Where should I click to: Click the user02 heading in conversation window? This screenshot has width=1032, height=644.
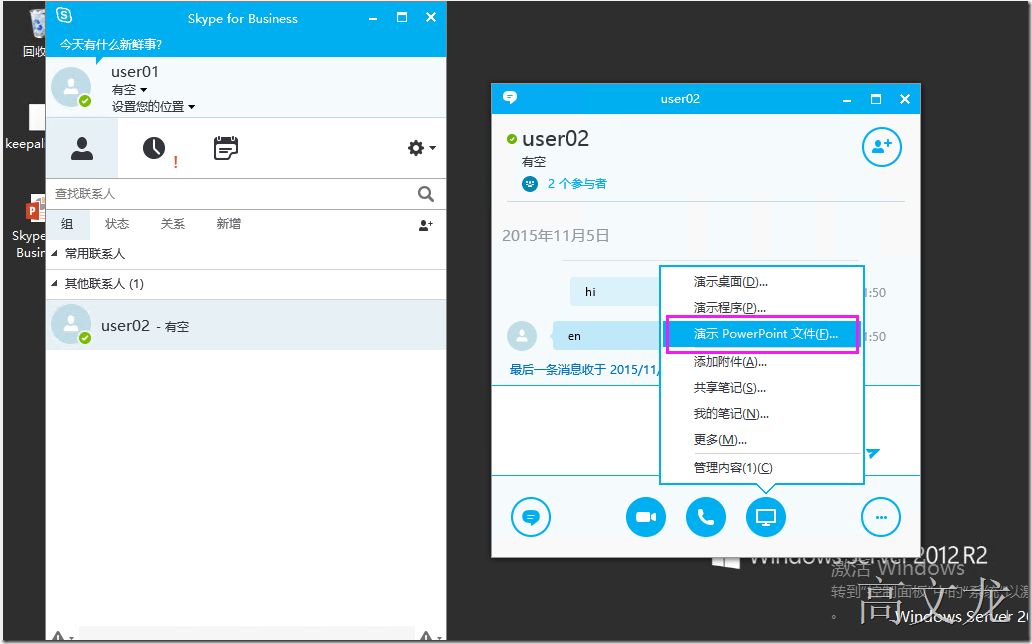click(555, 139)
